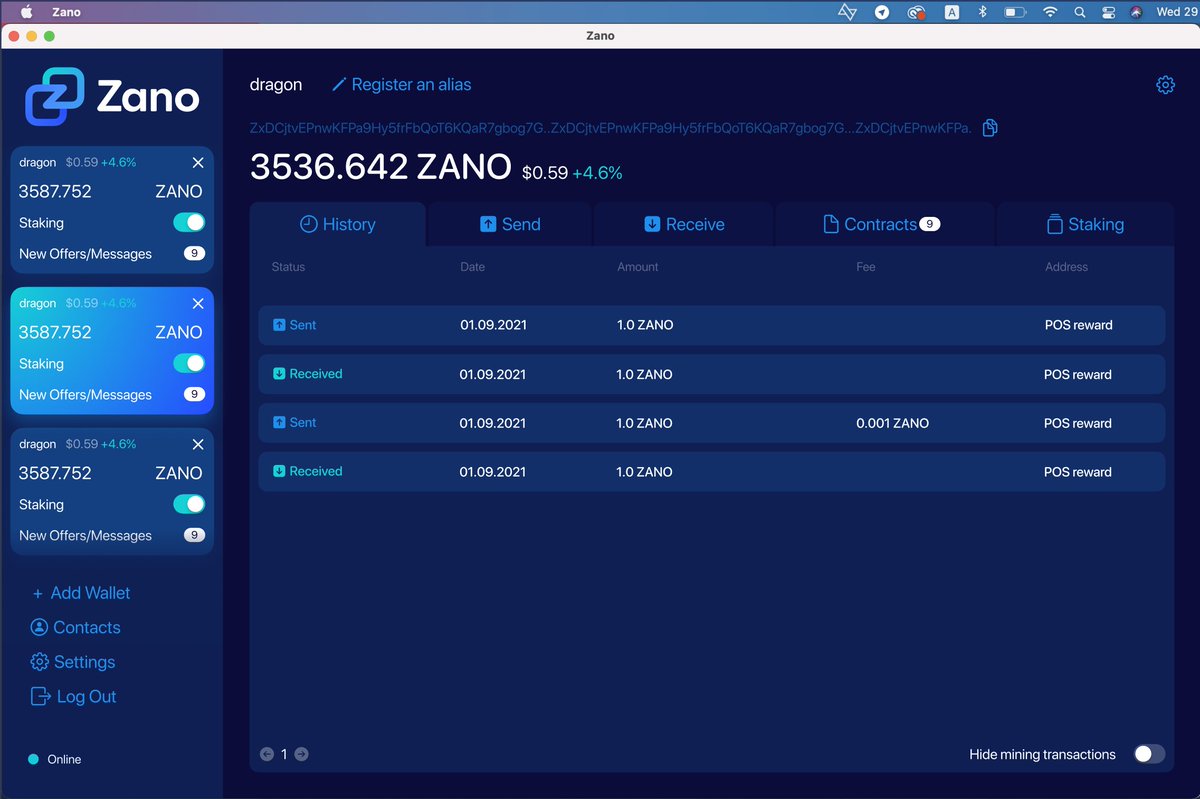The width and height of the screenshot is (1200, 799).
Task: Click the copy wallet address icon
Action: pos(990,128)
